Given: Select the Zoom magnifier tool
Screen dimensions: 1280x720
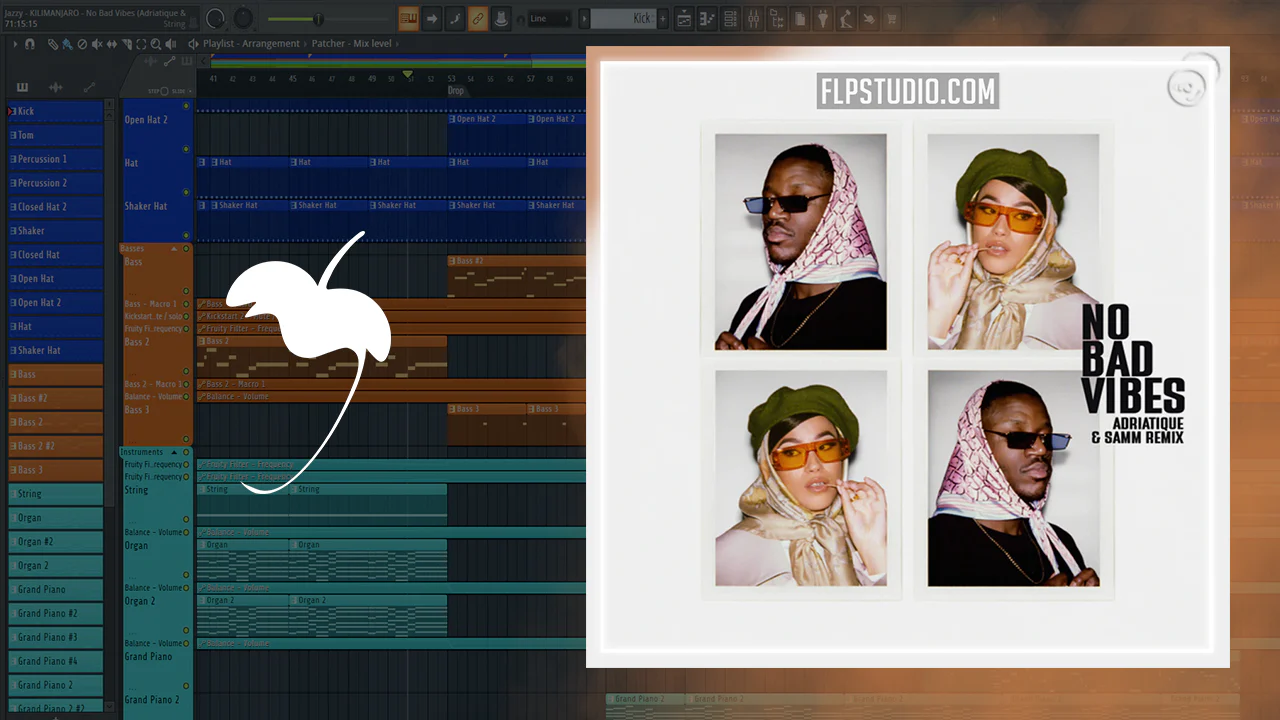Looking at the screenshot, I should (157, 44).
